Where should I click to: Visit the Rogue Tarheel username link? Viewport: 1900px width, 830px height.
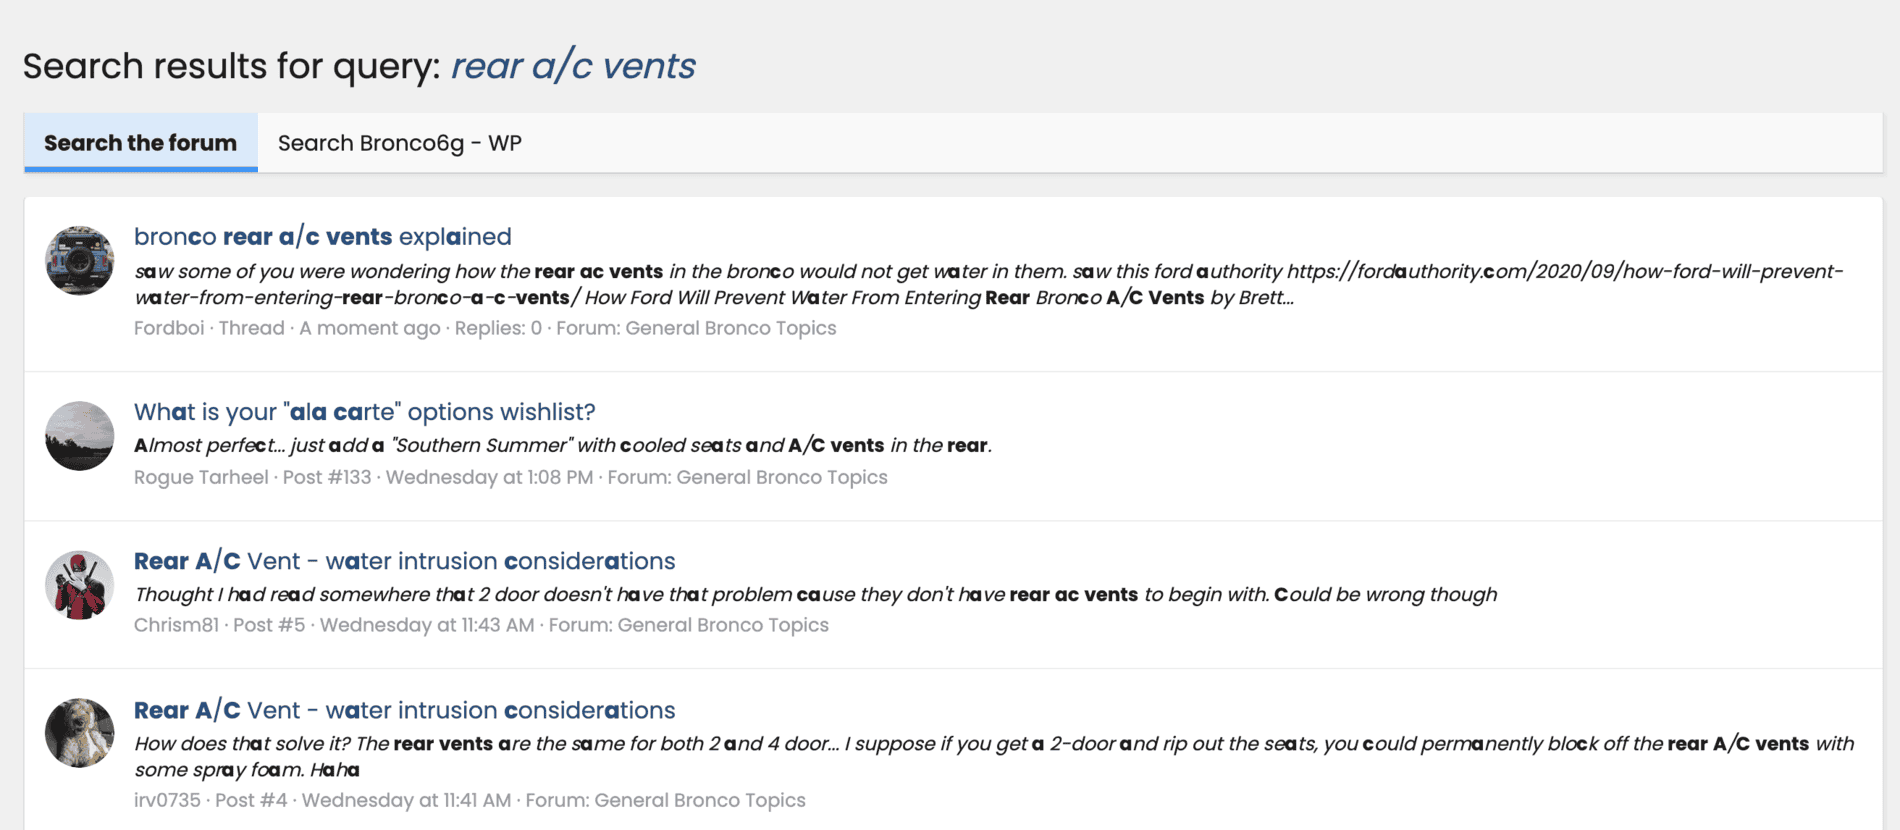201,477
